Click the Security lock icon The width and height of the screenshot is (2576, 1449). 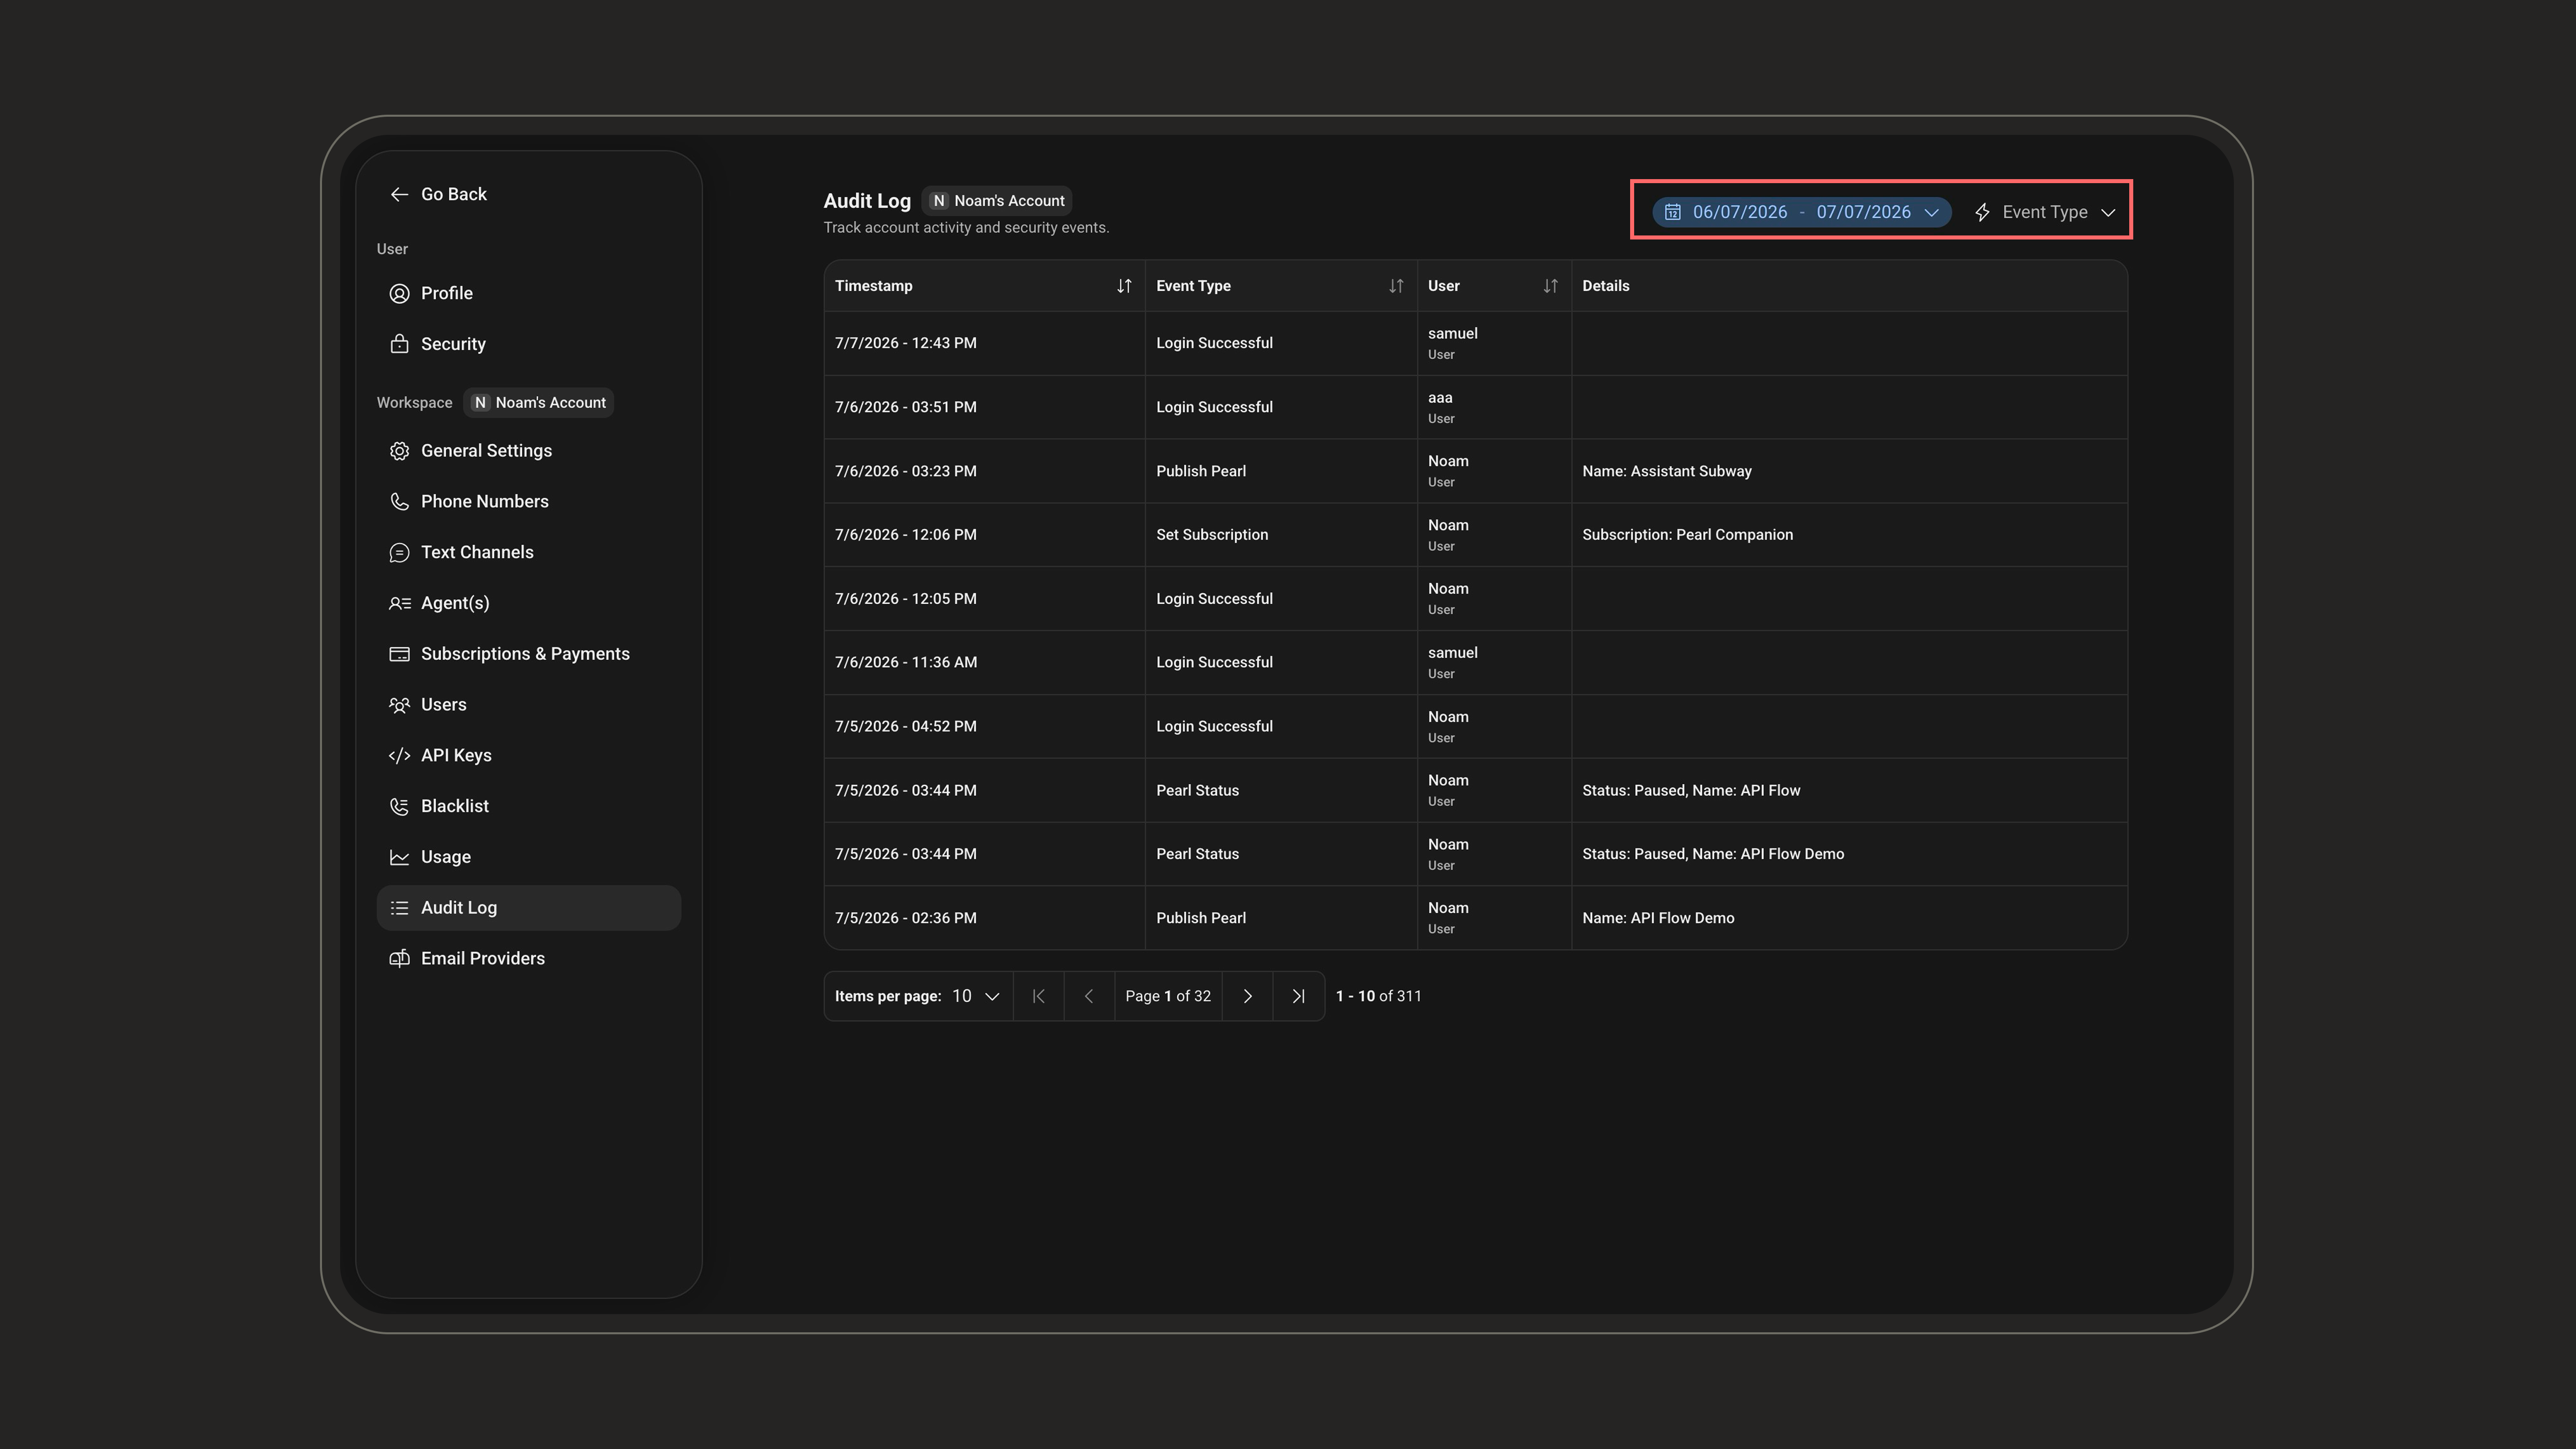(399, 344)
